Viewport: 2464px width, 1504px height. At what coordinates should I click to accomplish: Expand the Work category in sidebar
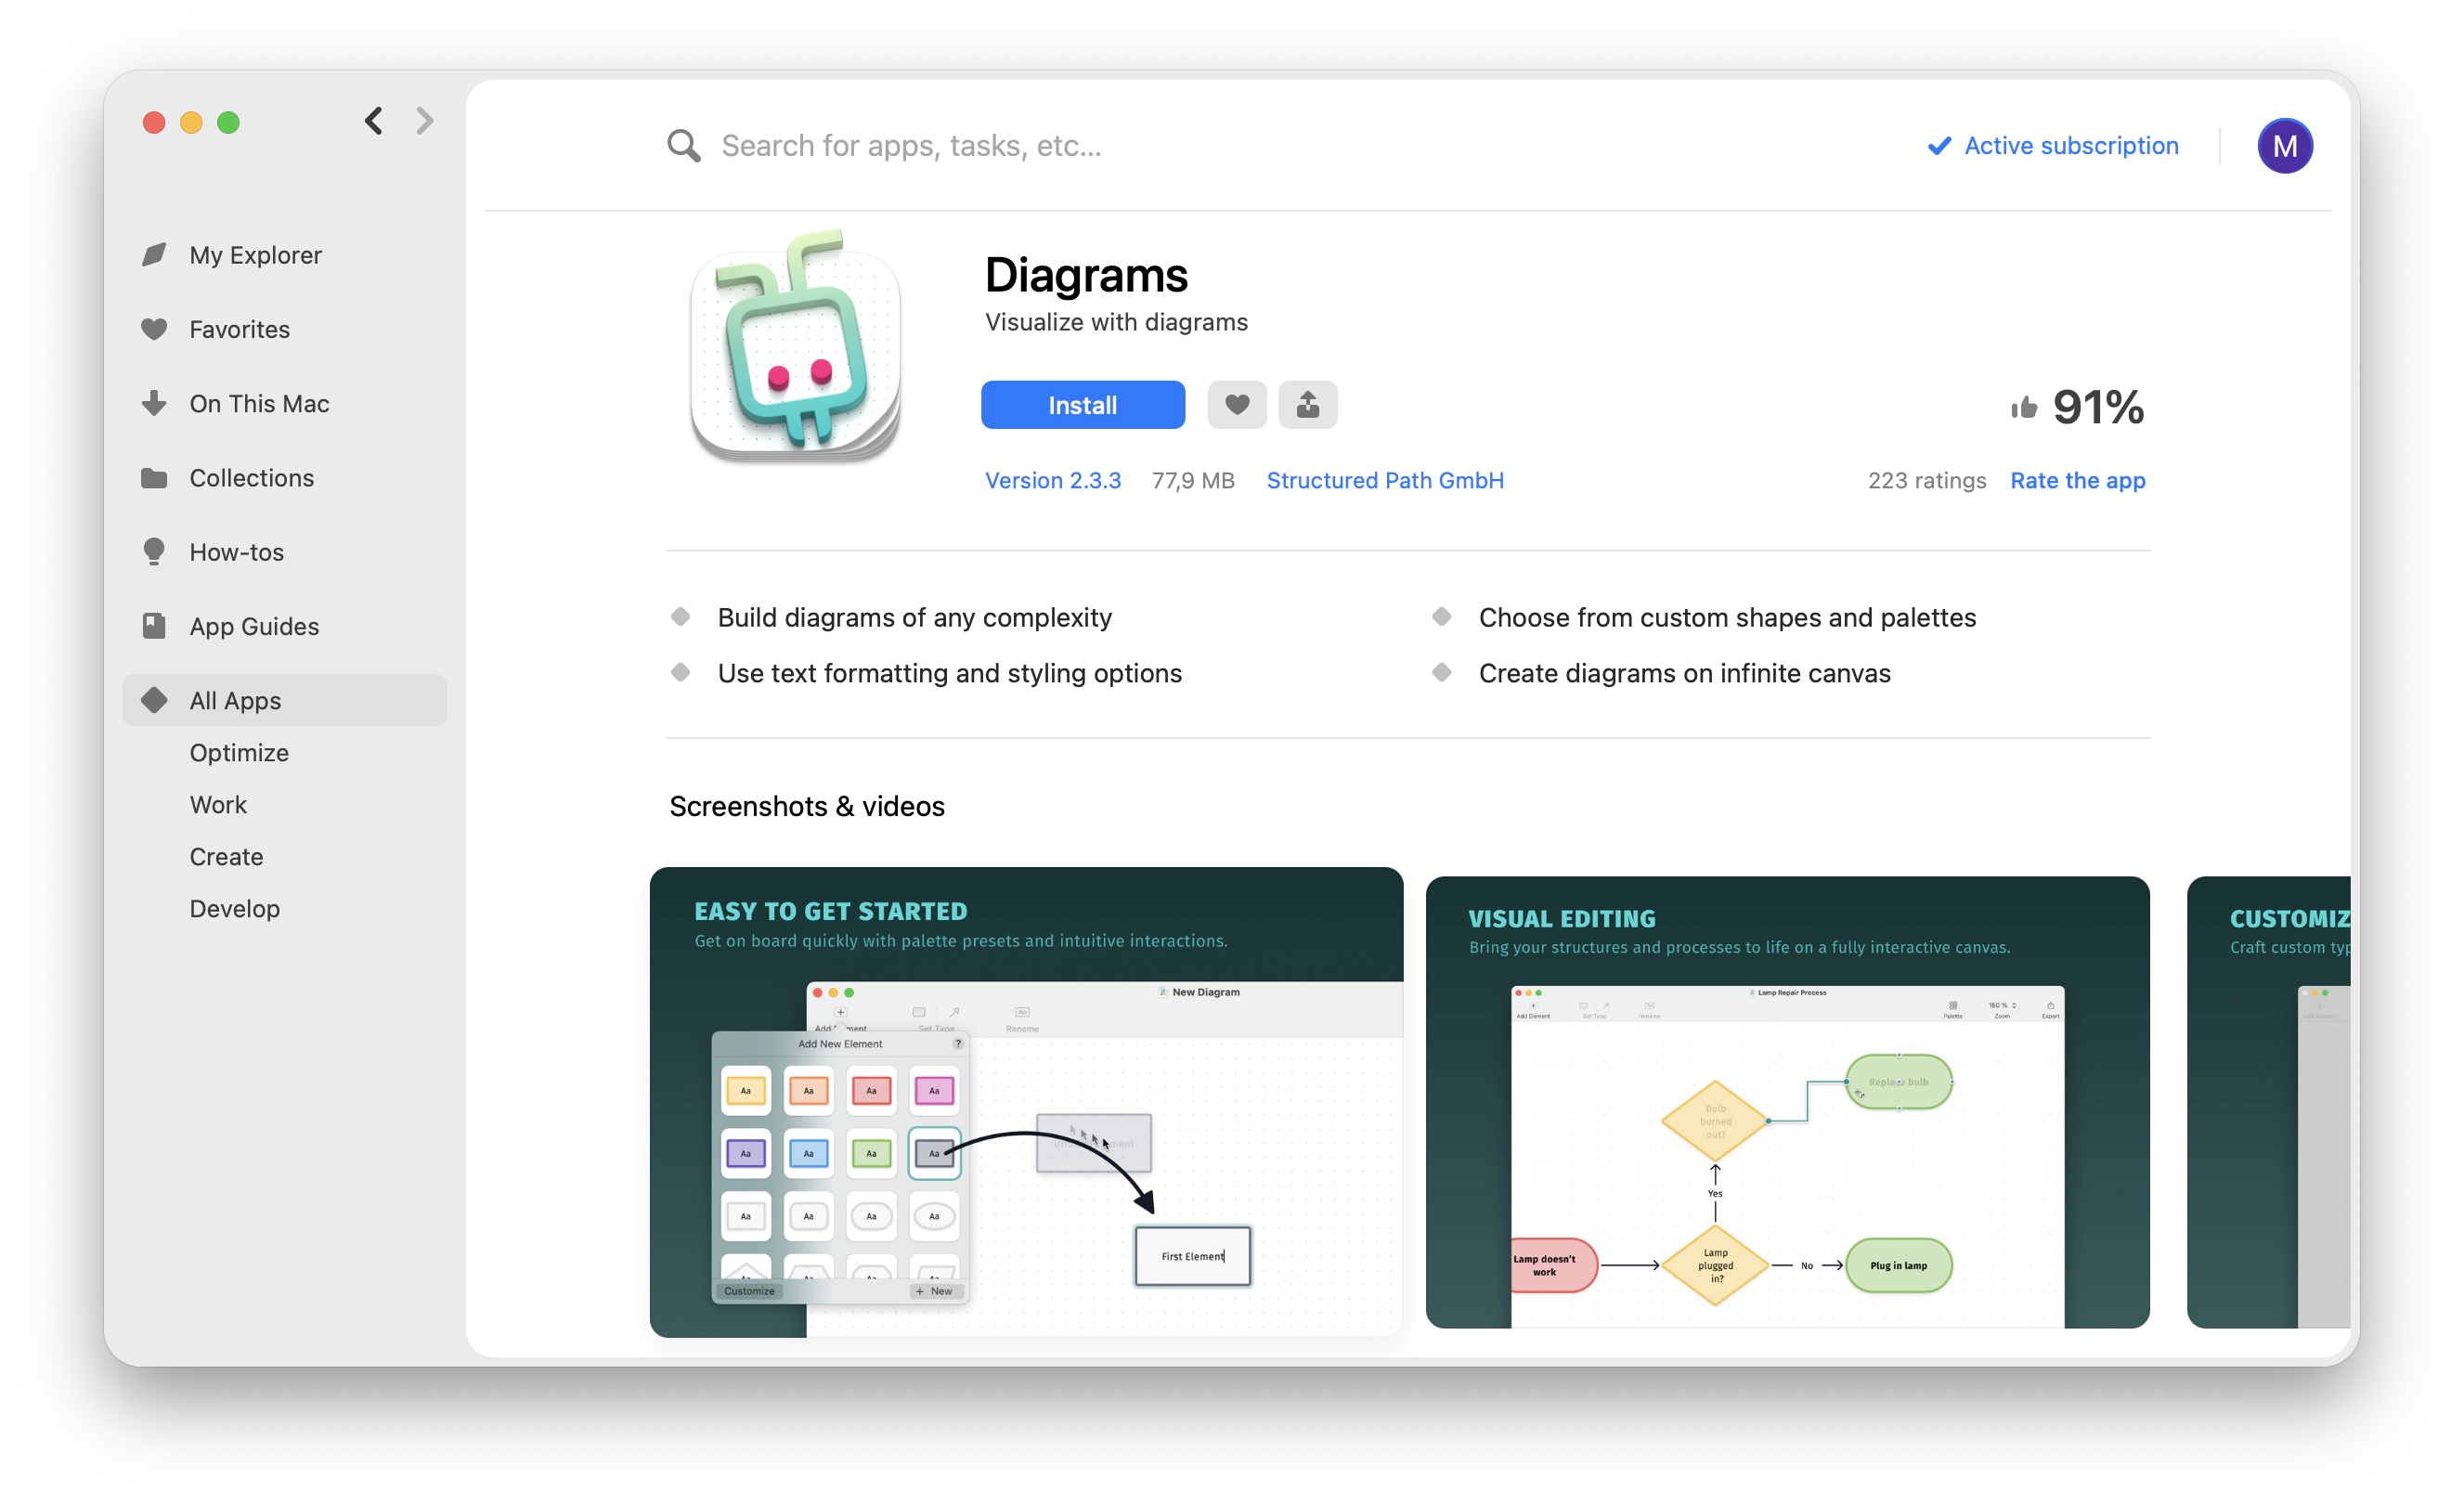point(214,804)
